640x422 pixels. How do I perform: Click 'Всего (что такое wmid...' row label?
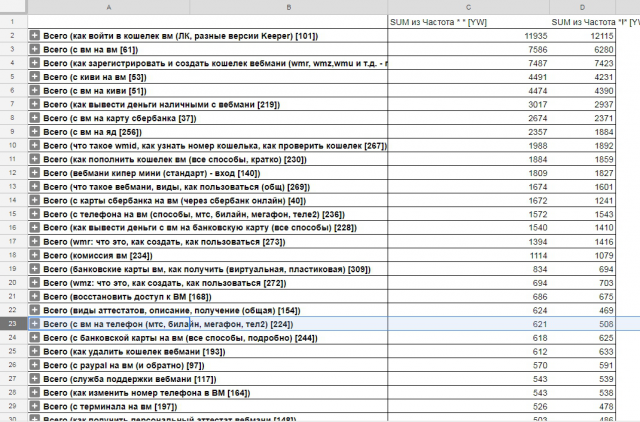click(x=215, y=146)
